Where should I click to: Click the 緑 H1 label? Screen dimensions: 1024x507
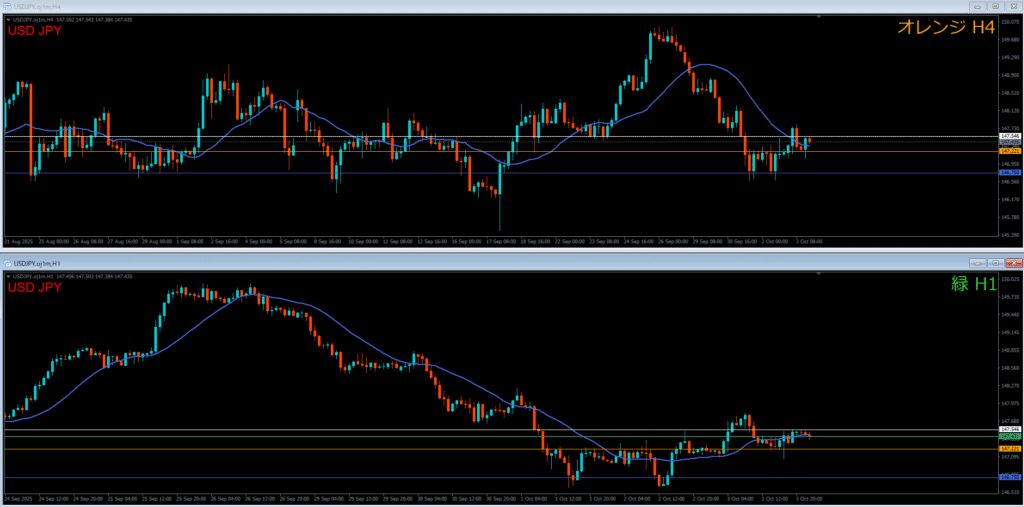[973, 284]
